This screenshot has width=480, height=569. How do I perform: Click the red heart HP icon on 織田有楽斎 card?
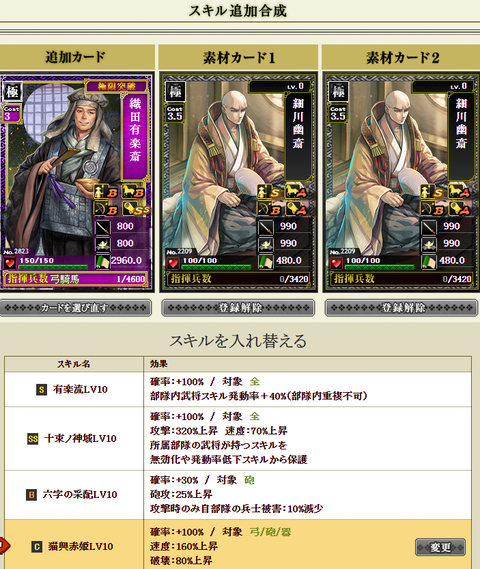[x=10, y=263]
